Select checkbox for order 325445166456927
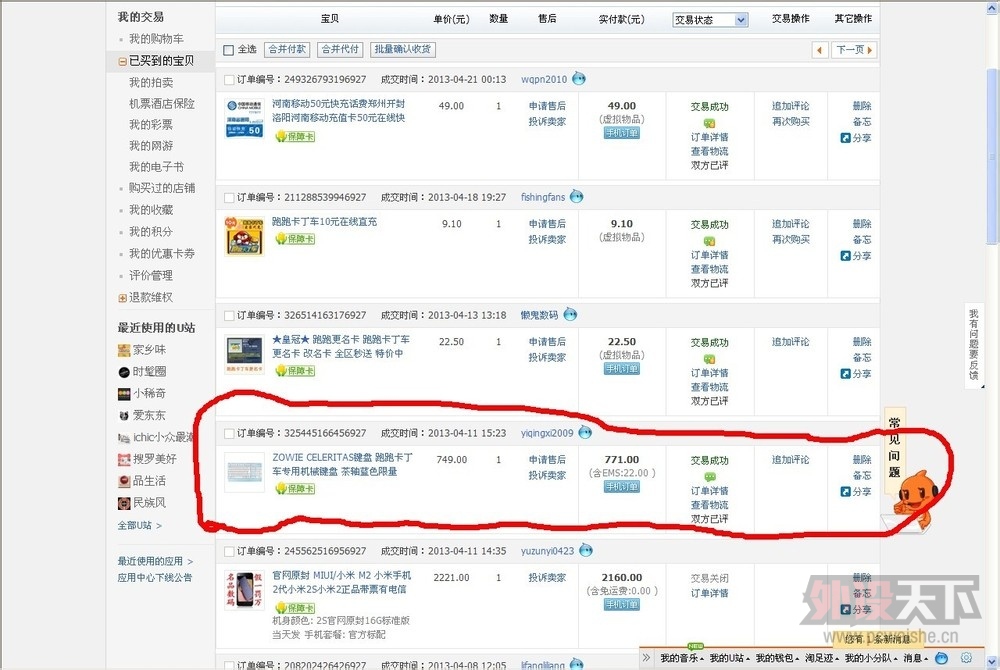This screenshot has height=670, width=1000. pyautogui.click(x=229, y=433)
